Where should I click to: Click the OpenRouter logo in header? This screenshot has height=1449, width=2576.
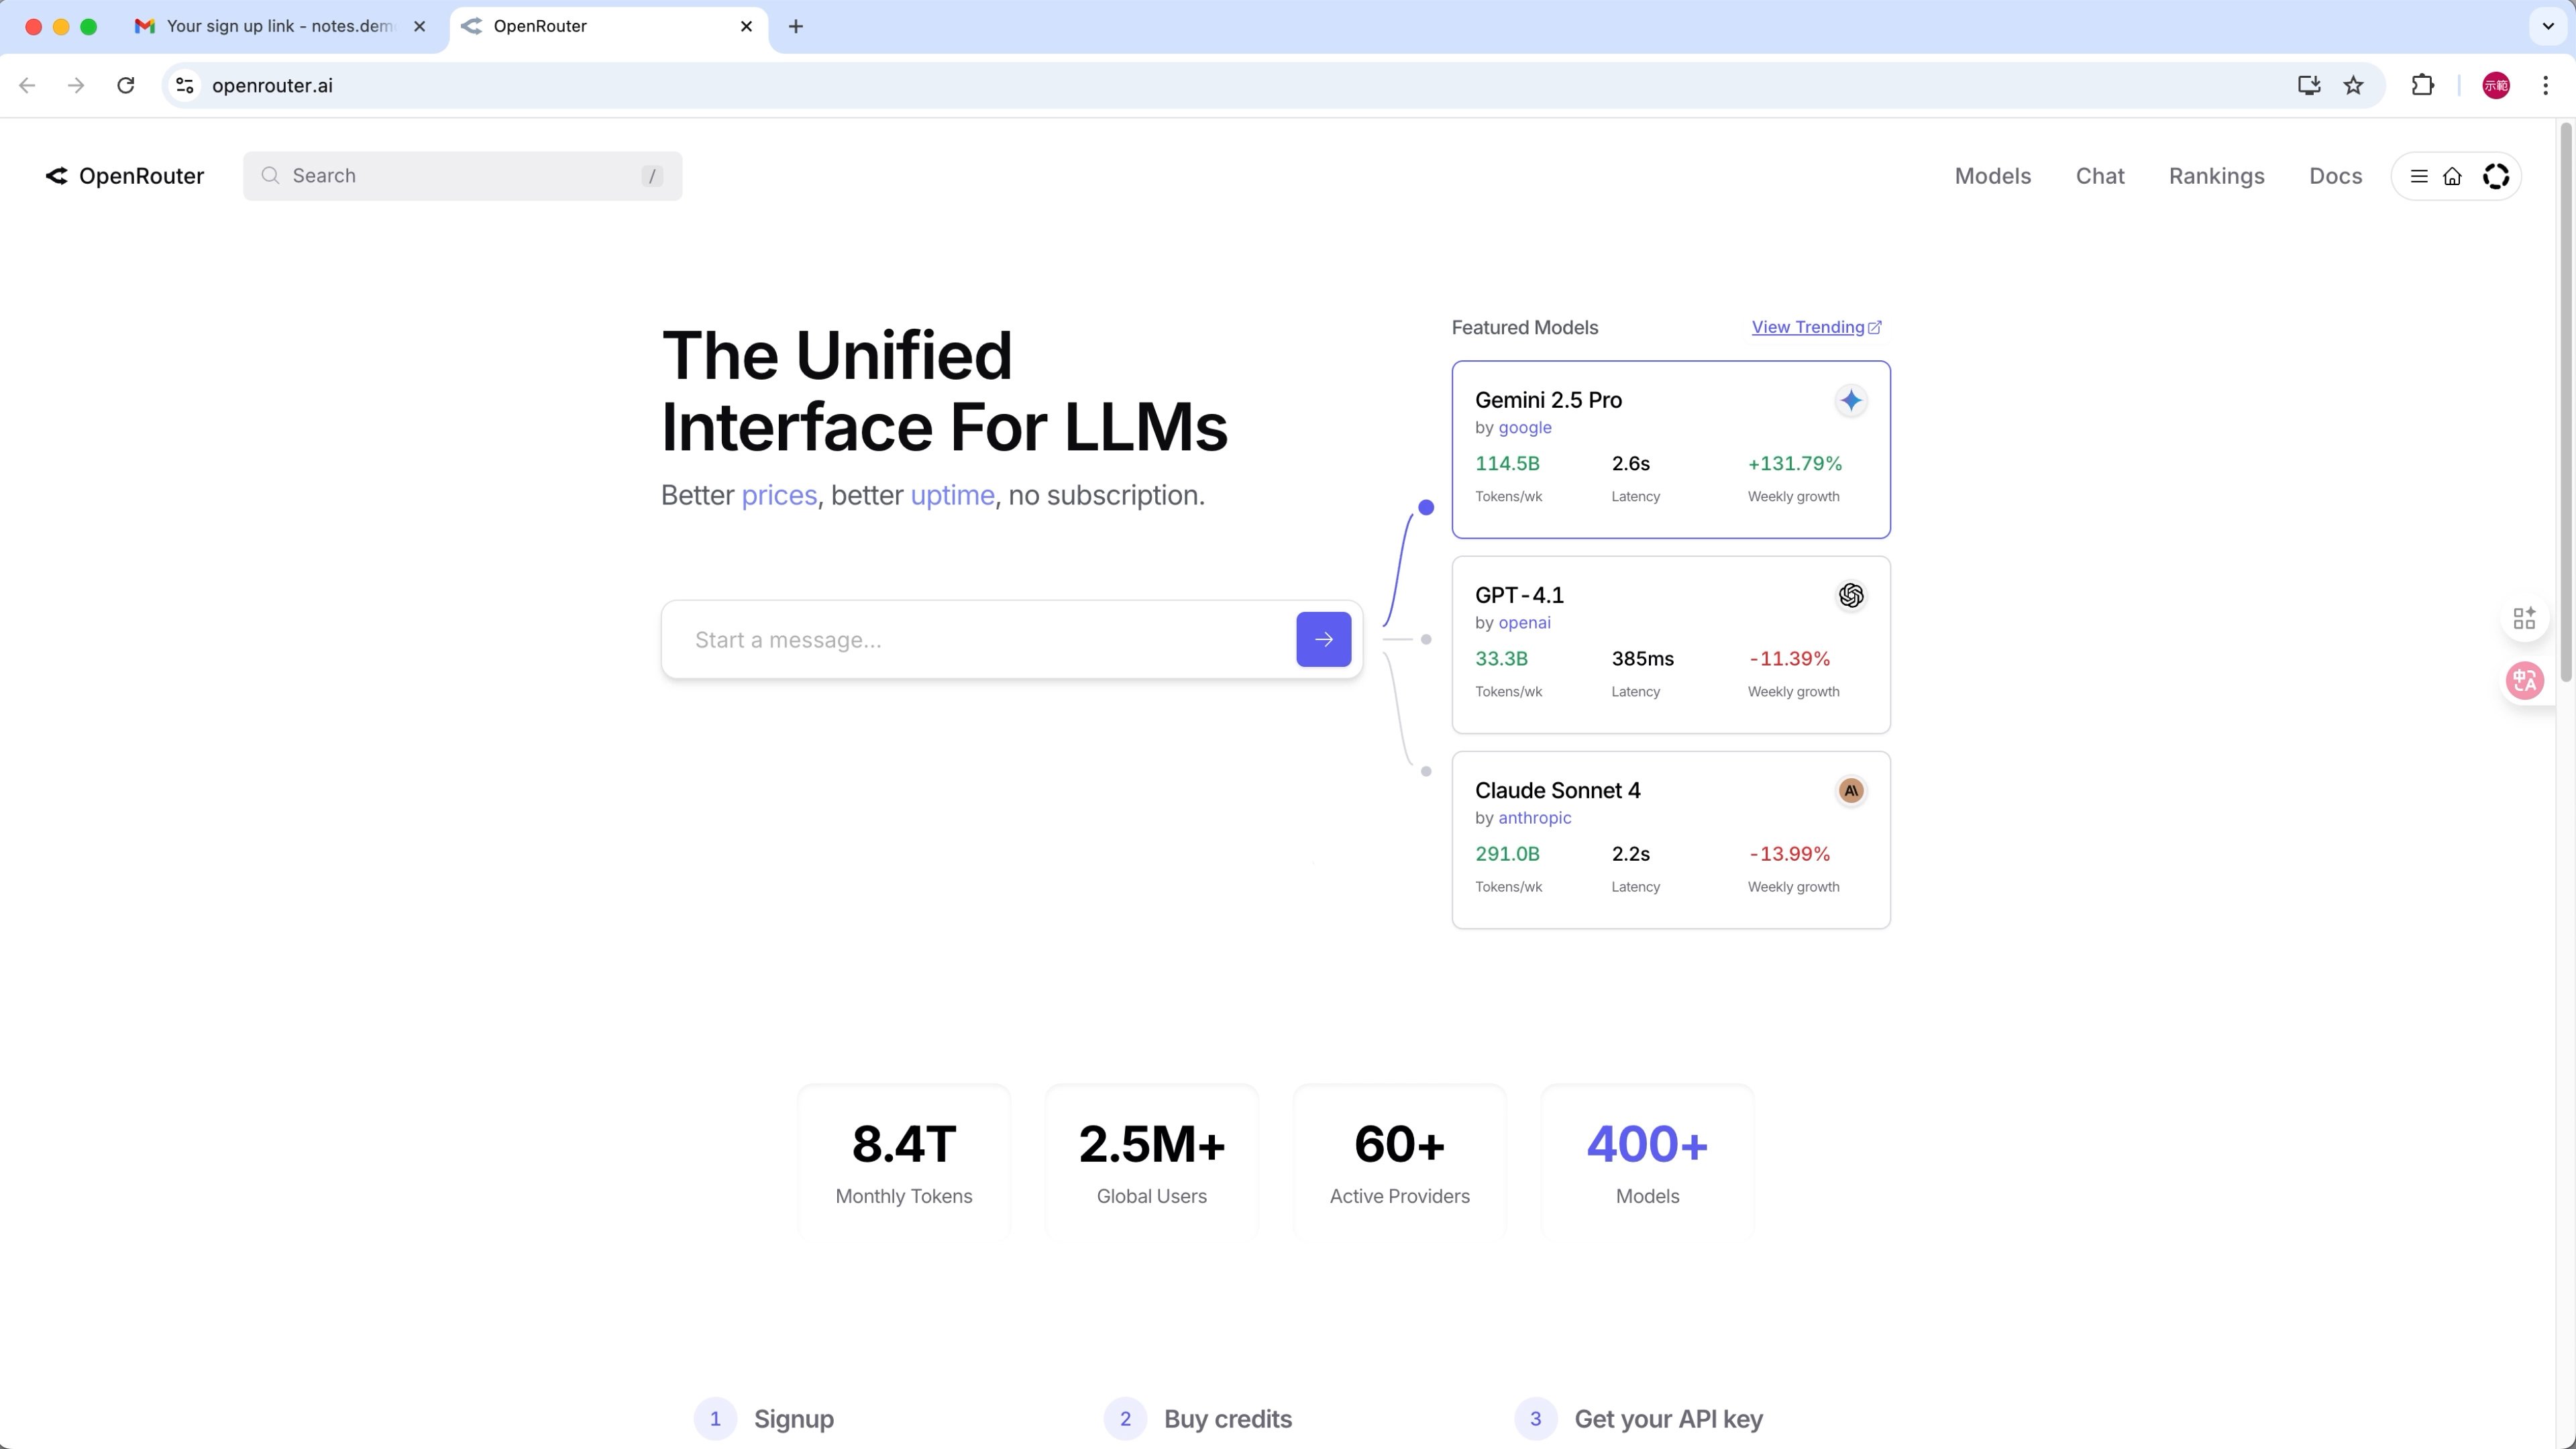(x=125, y=176)
